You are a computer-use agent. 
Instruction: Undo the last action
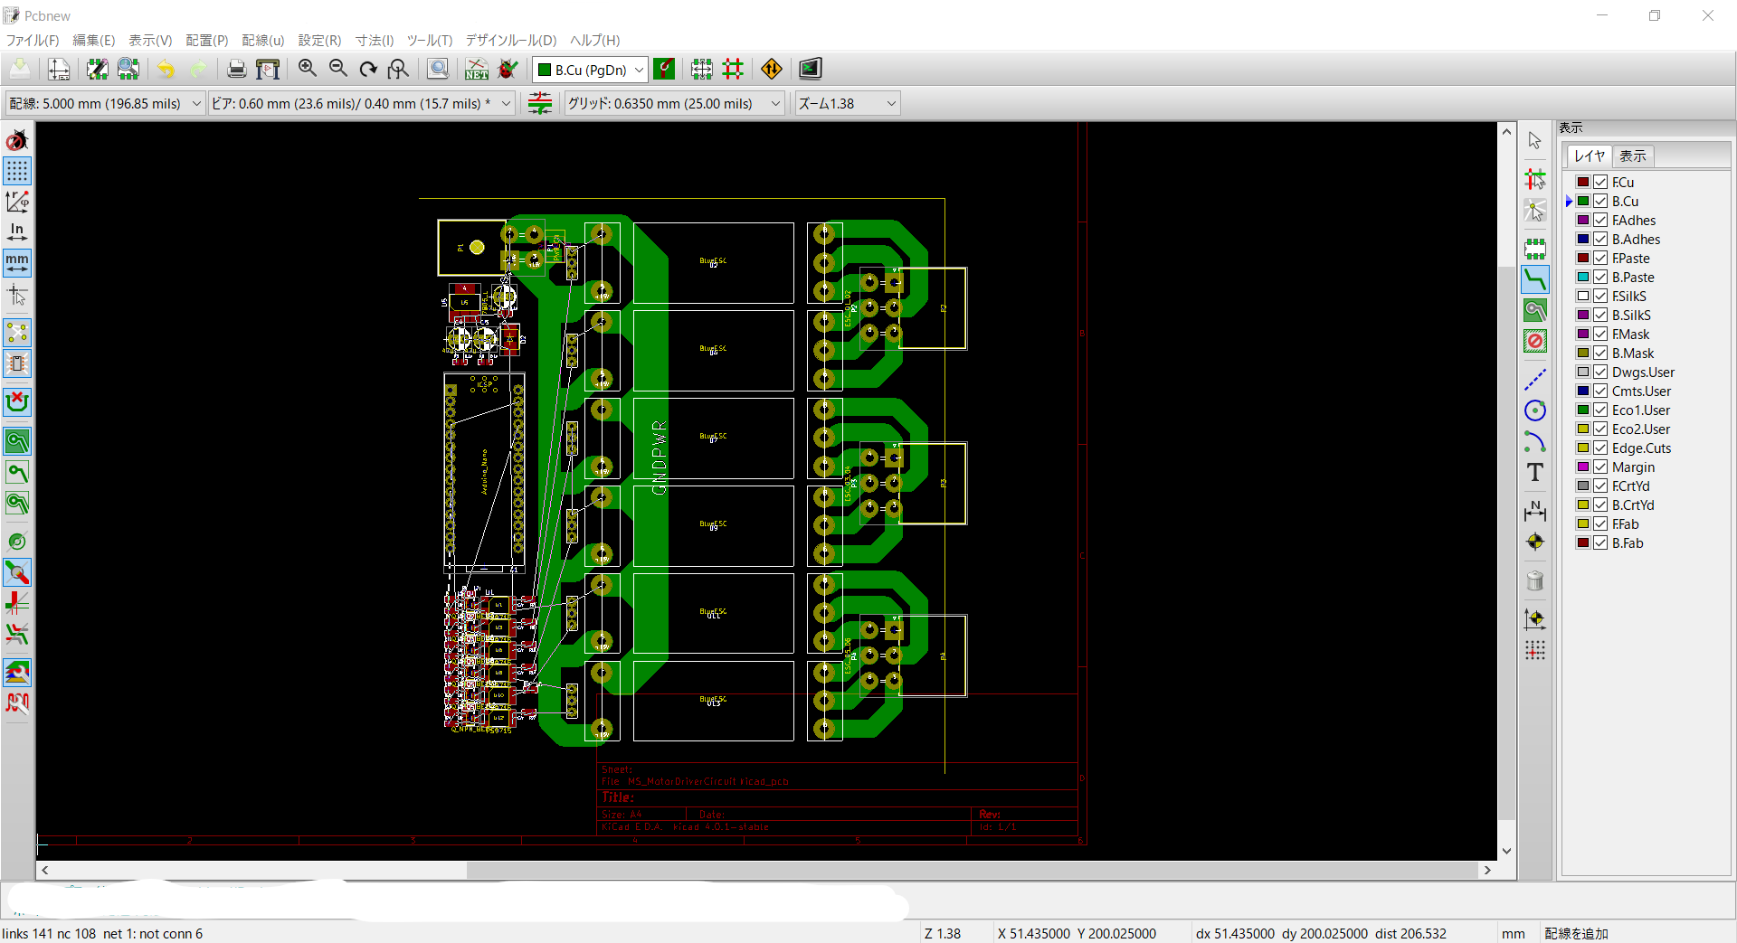(x=166, y=69)
